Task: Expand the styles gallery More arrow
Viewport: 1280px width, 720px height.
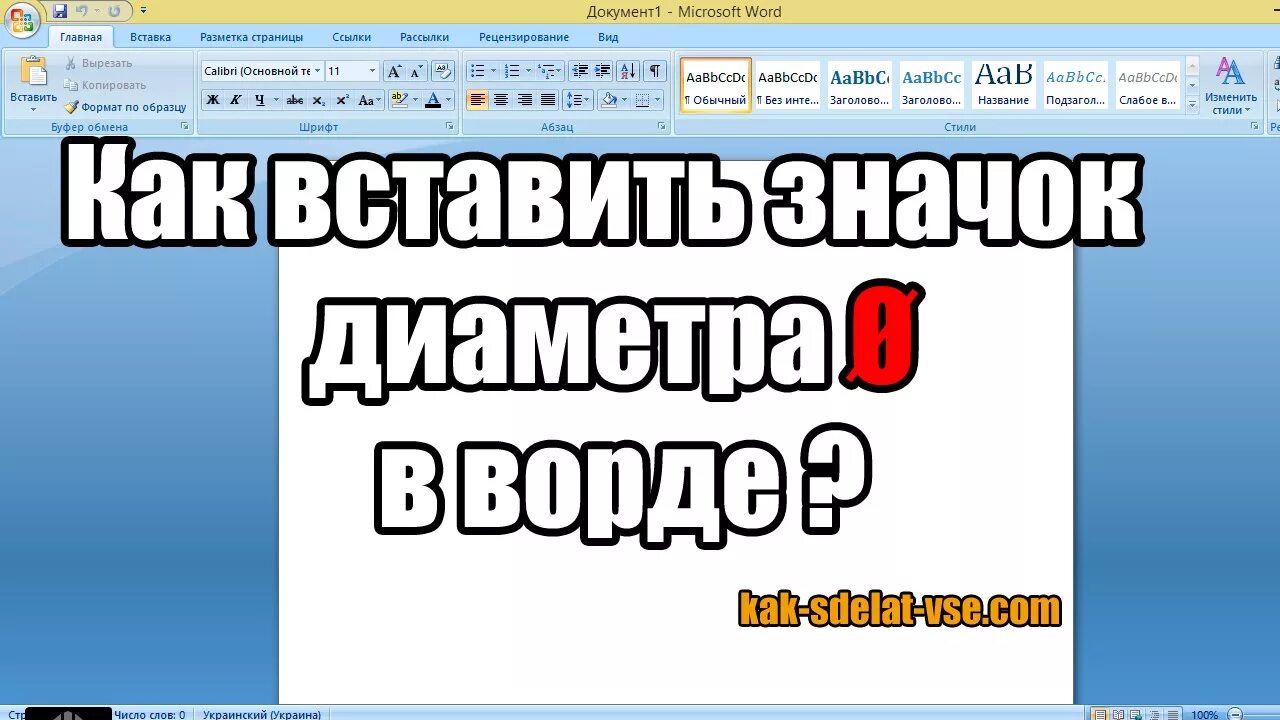Action: [x=1191, y=105]
